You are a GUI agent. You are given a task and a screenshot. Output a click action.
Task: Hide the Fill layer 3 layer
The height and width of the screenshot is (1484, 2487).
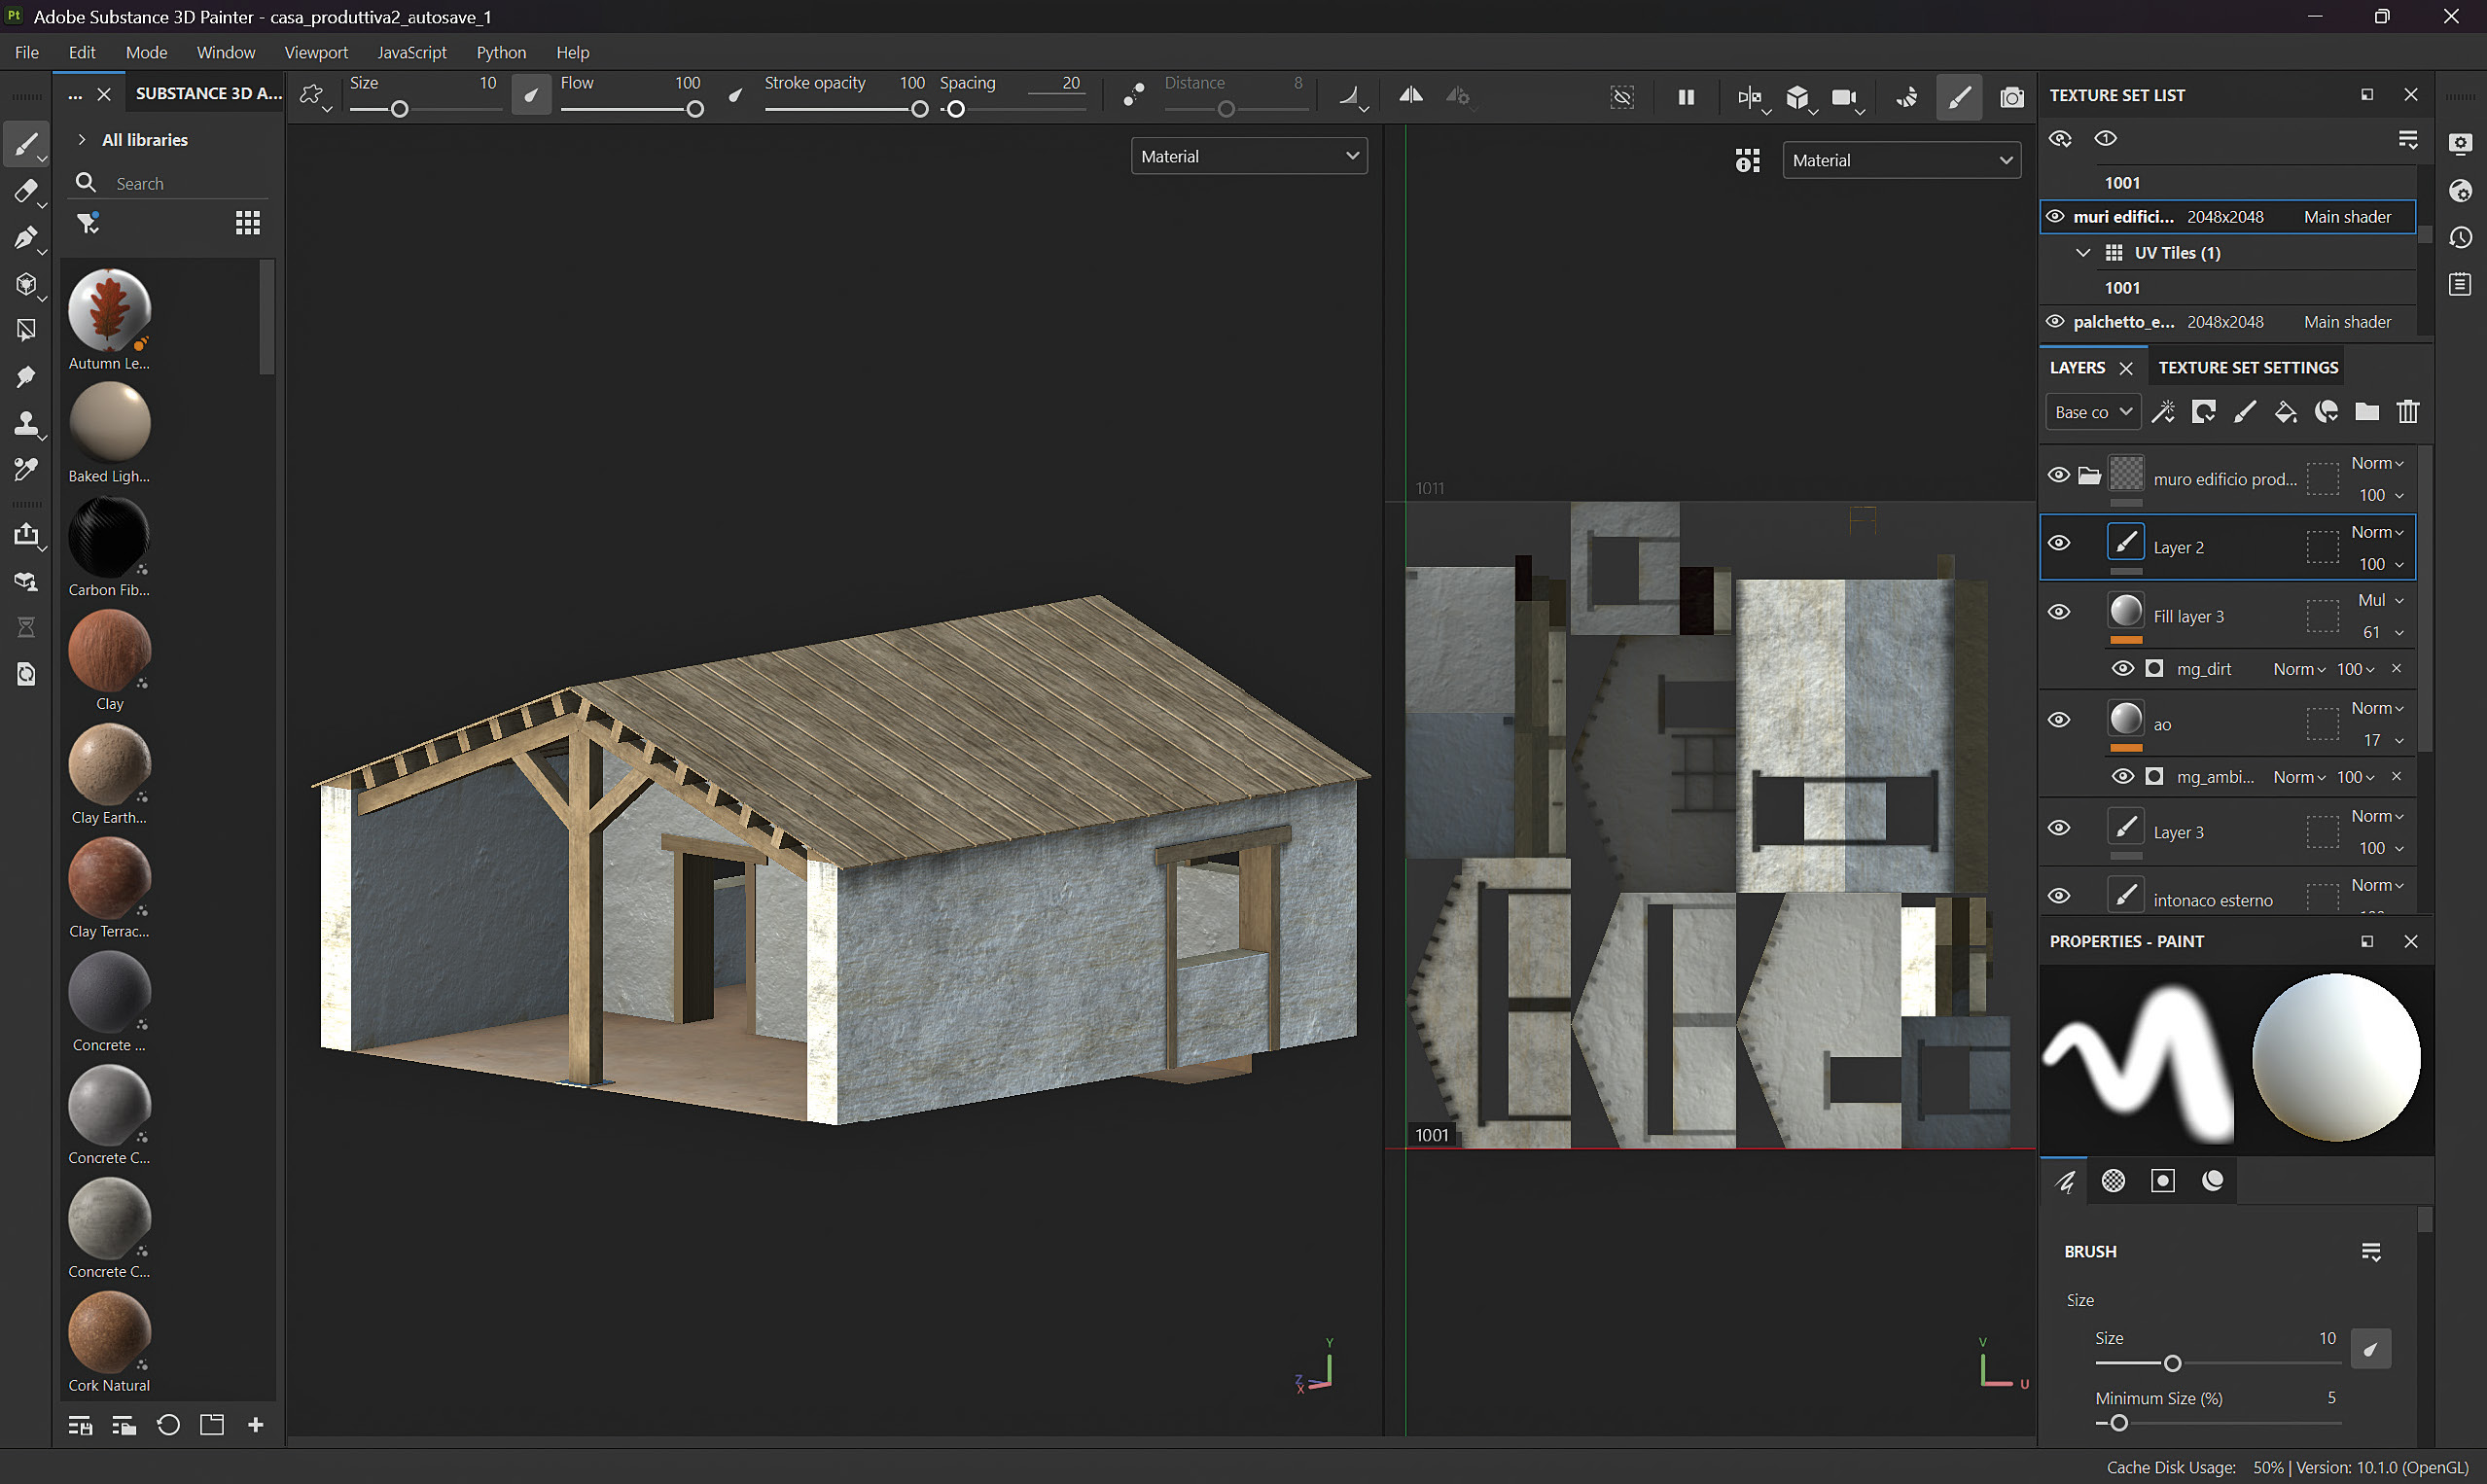coord(2058,612)
